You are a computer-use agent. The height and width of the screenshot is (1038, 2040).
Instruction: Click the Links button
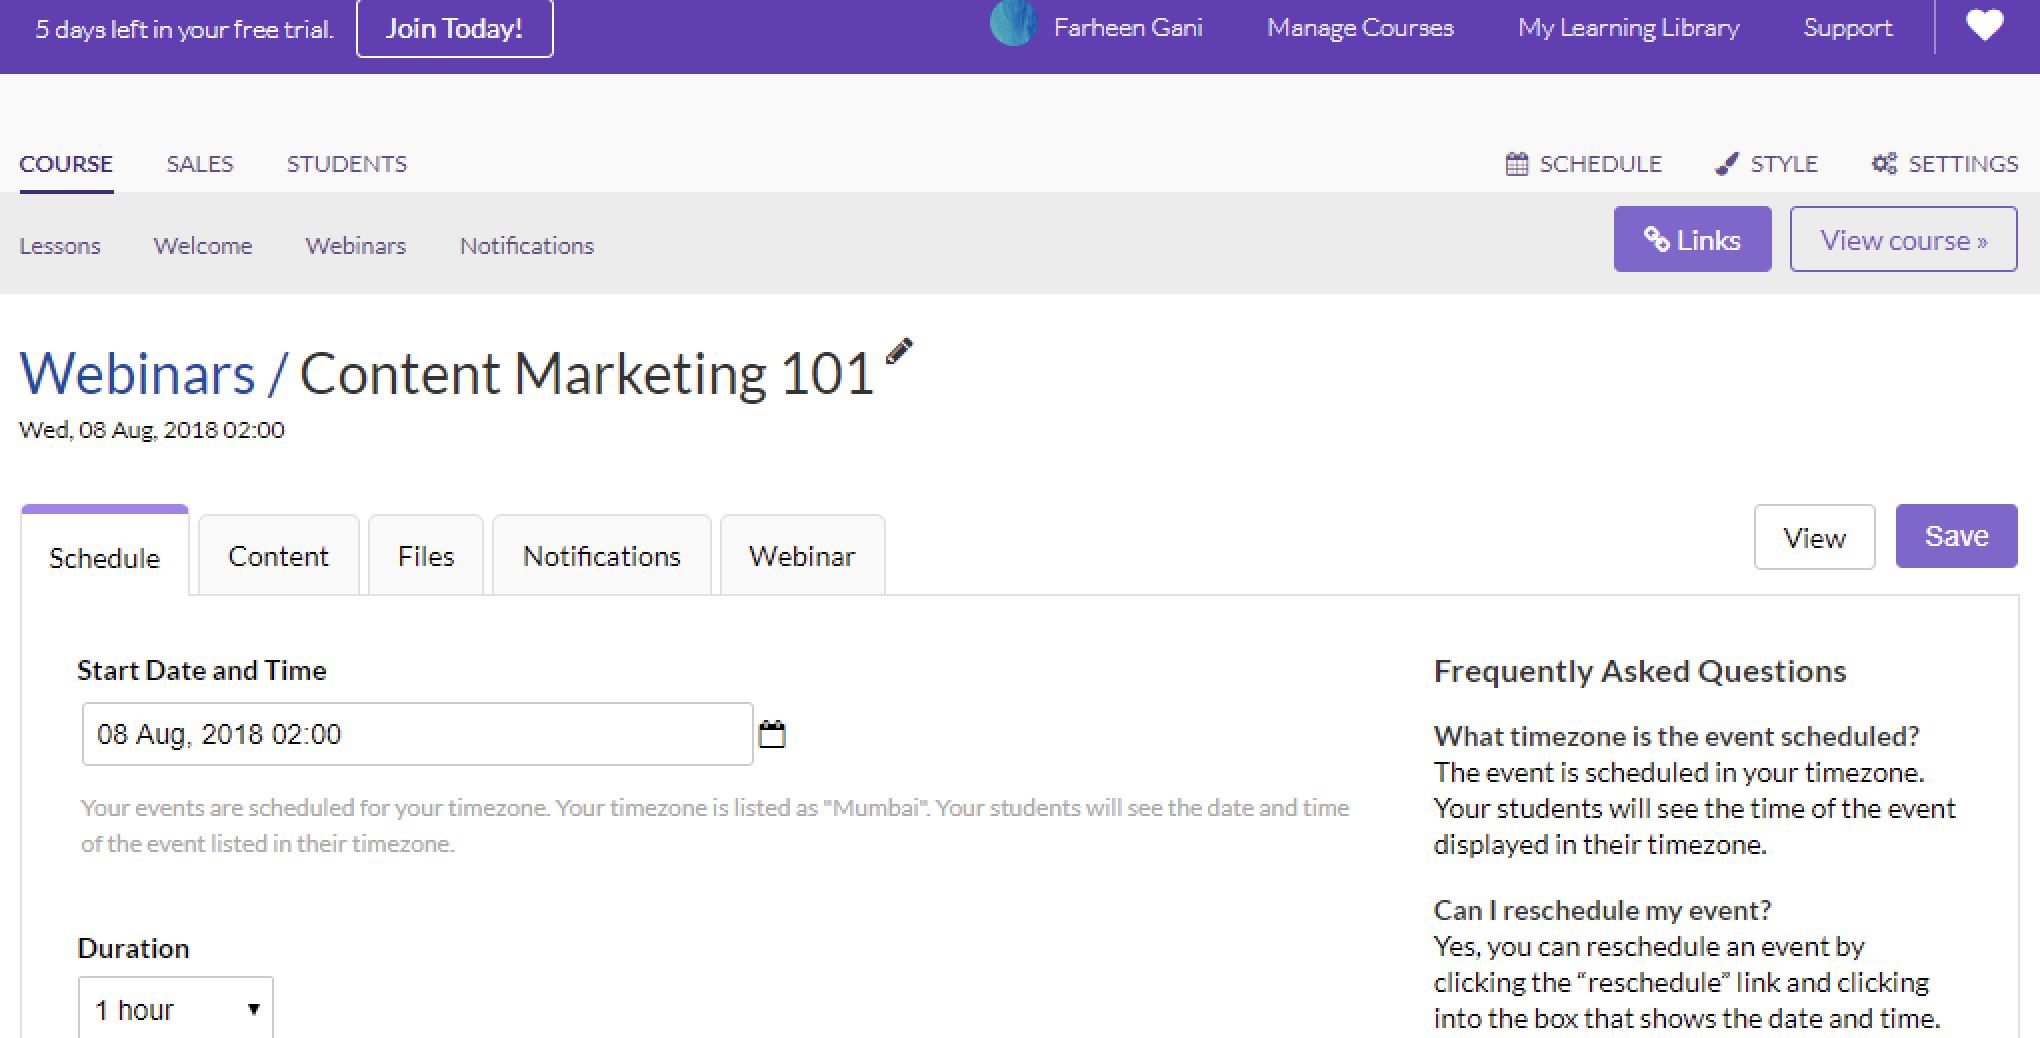coord(1692,240)
